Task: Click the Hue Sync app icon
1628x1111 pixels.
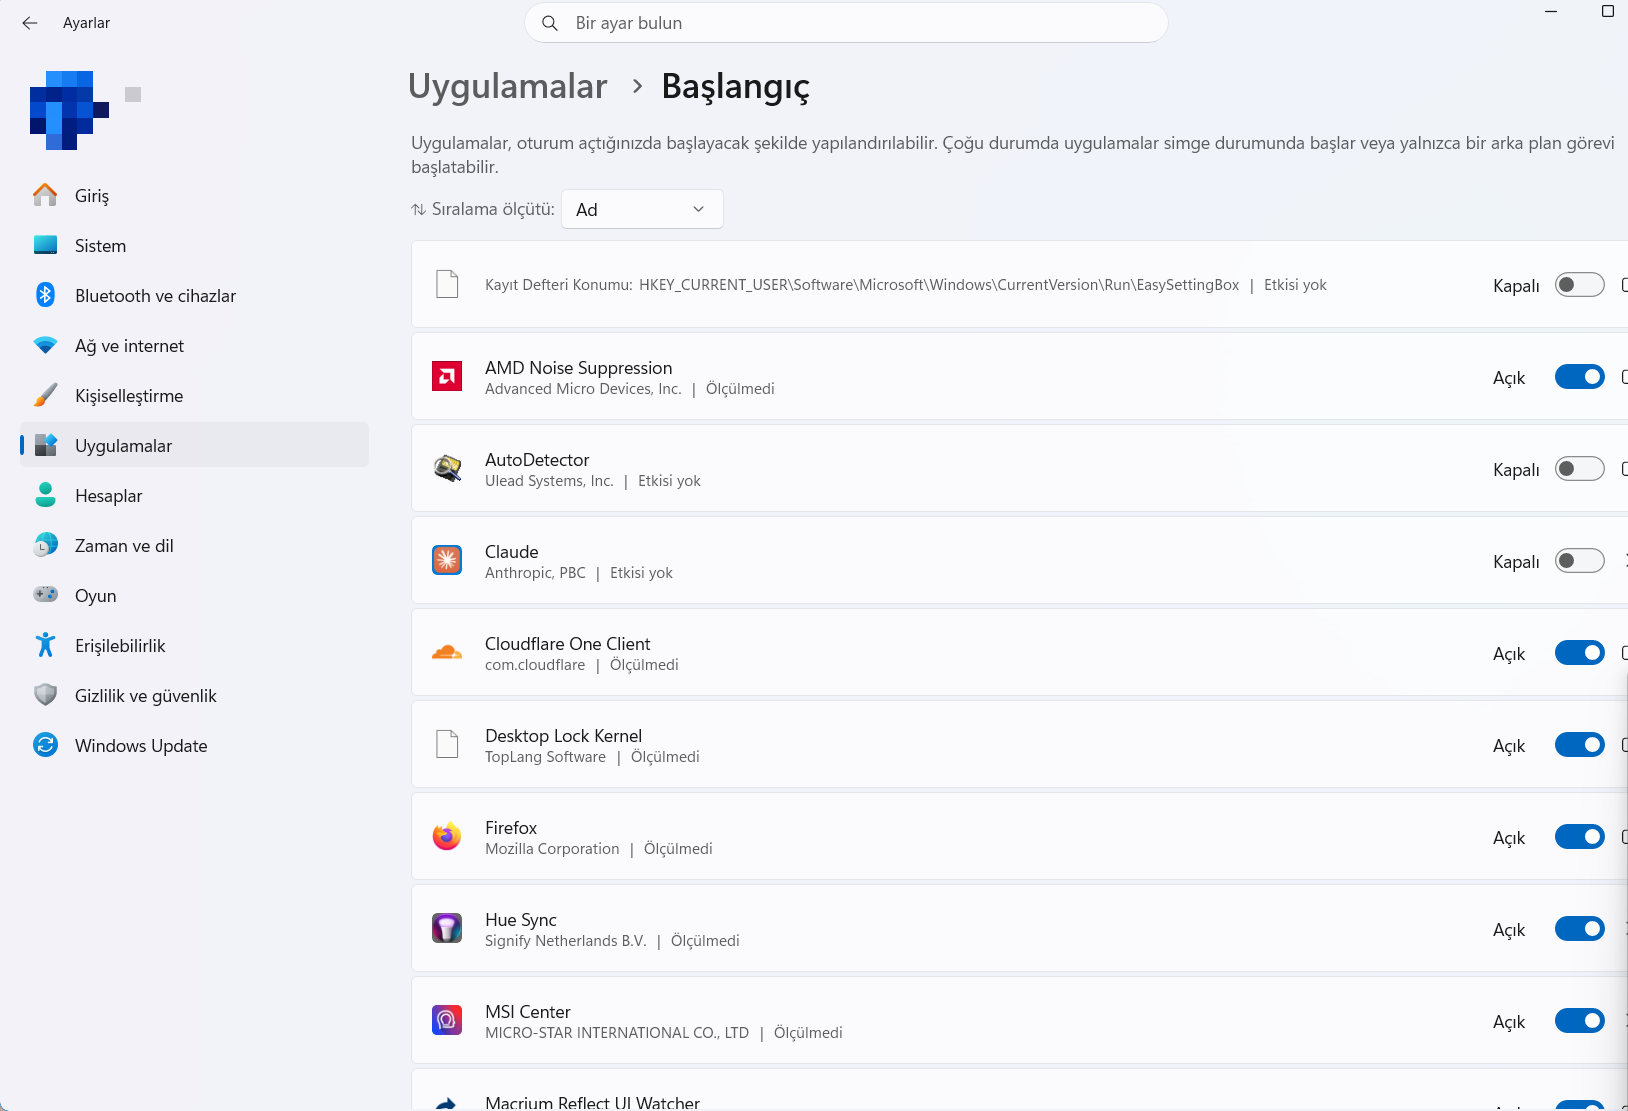Action: point(447,928)
